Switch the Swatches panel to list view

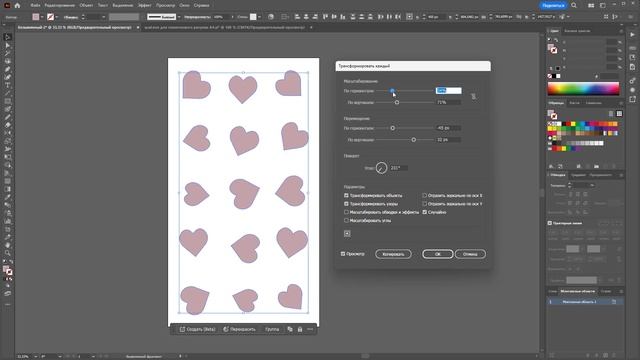click(x=611, y=113)
